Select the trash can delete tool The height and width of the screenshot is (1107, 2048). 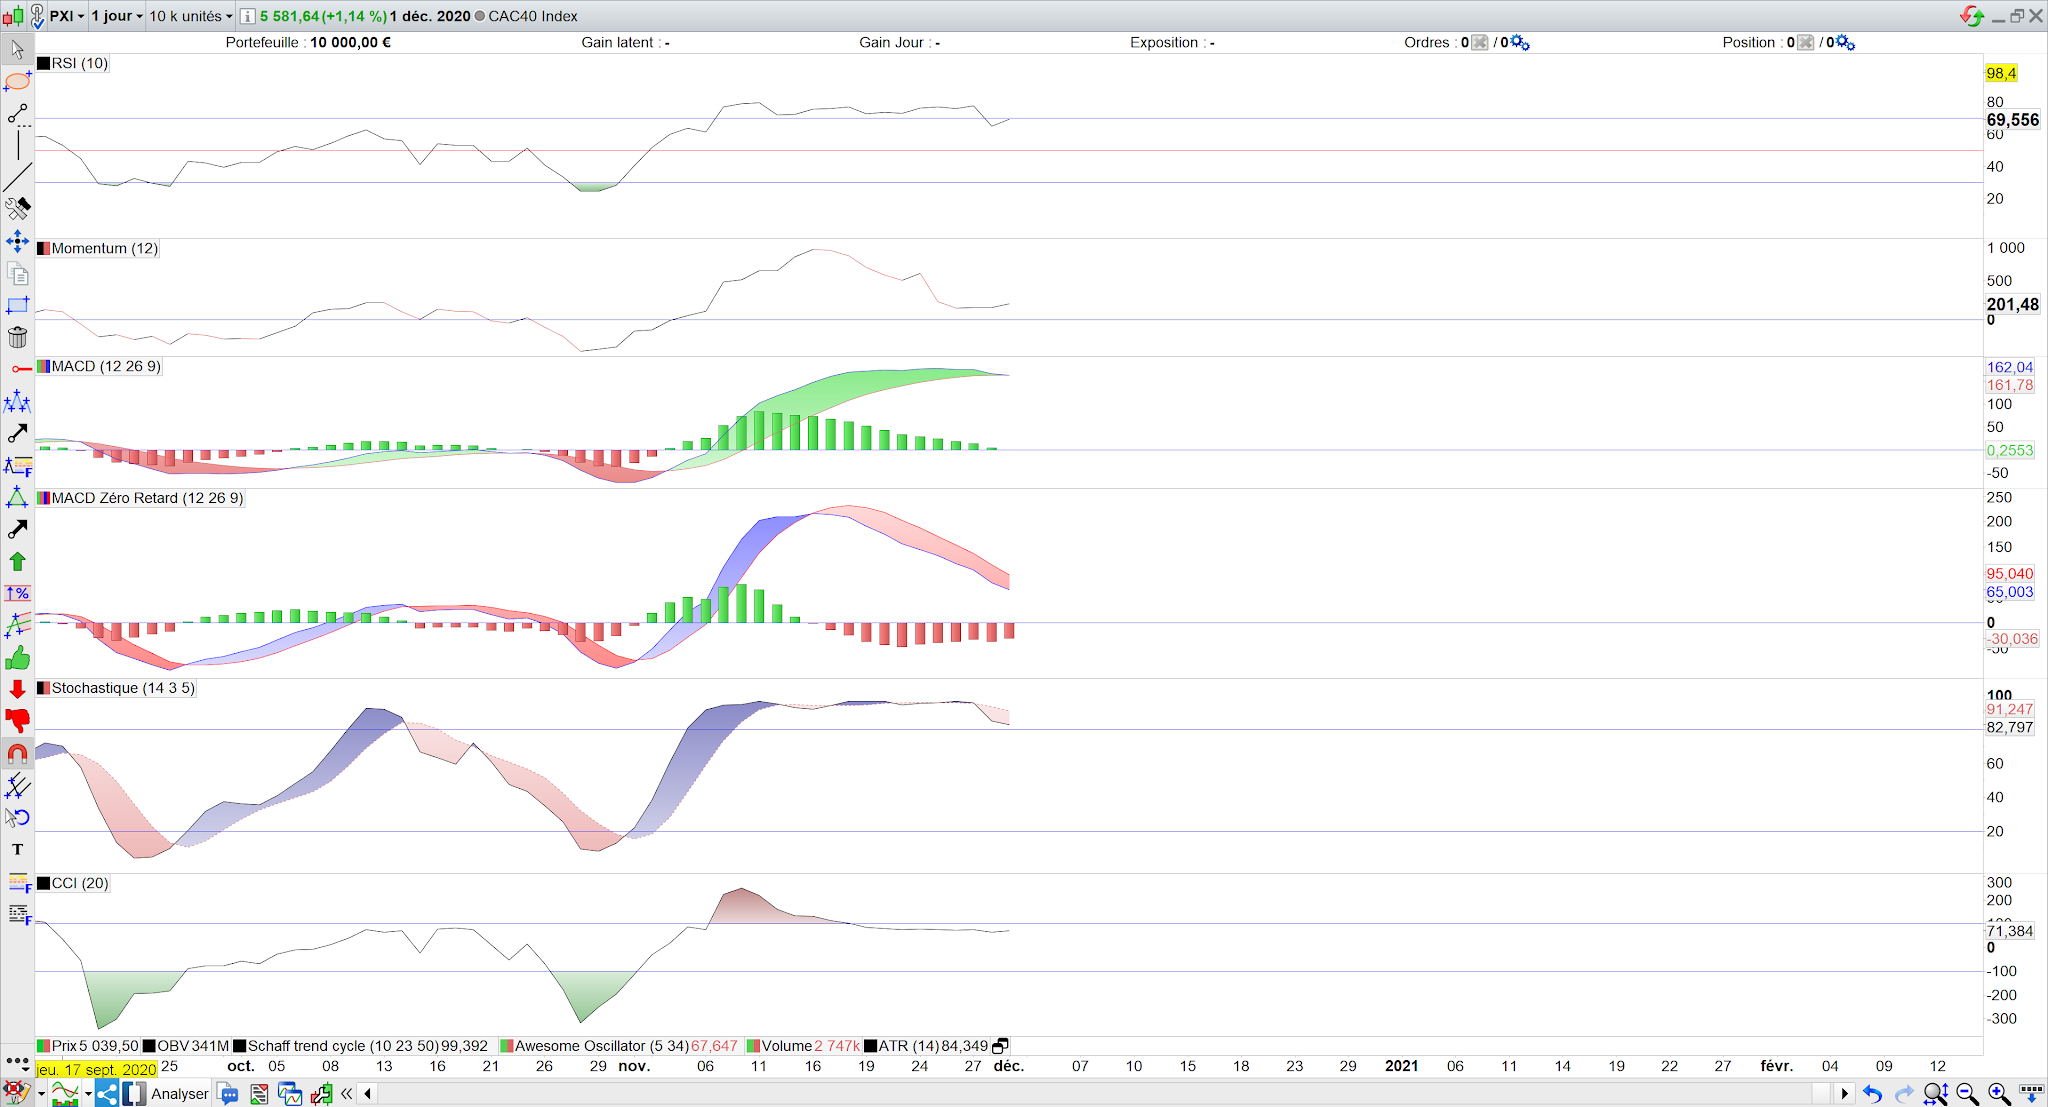click(17, 337)
